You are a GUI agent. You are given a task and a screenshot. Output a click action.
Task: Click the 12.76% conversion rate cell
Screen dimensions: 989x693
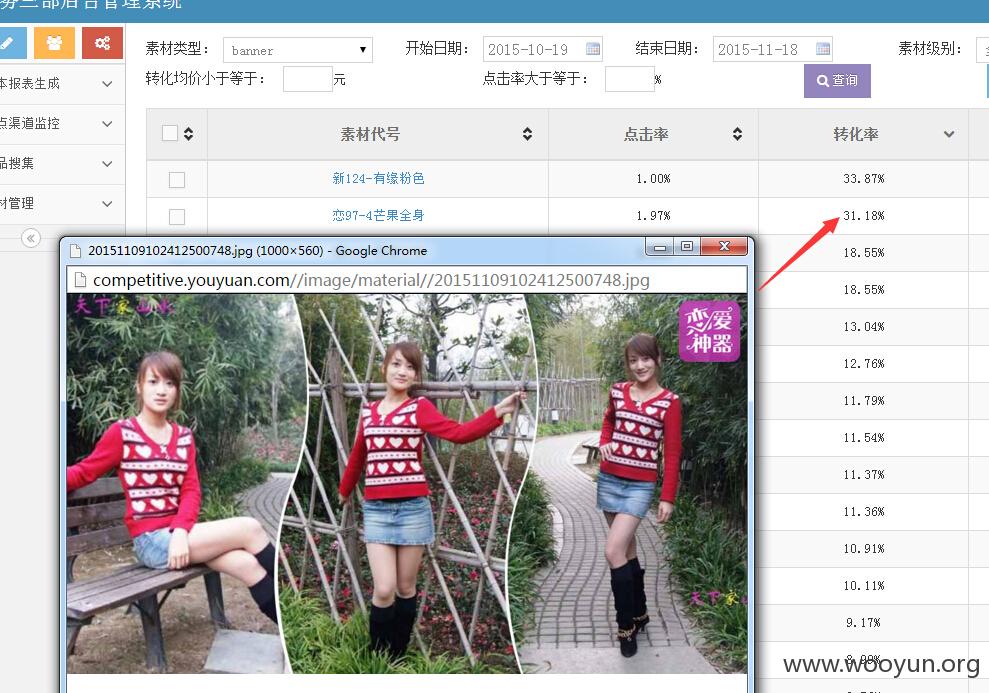coord(863,364)
